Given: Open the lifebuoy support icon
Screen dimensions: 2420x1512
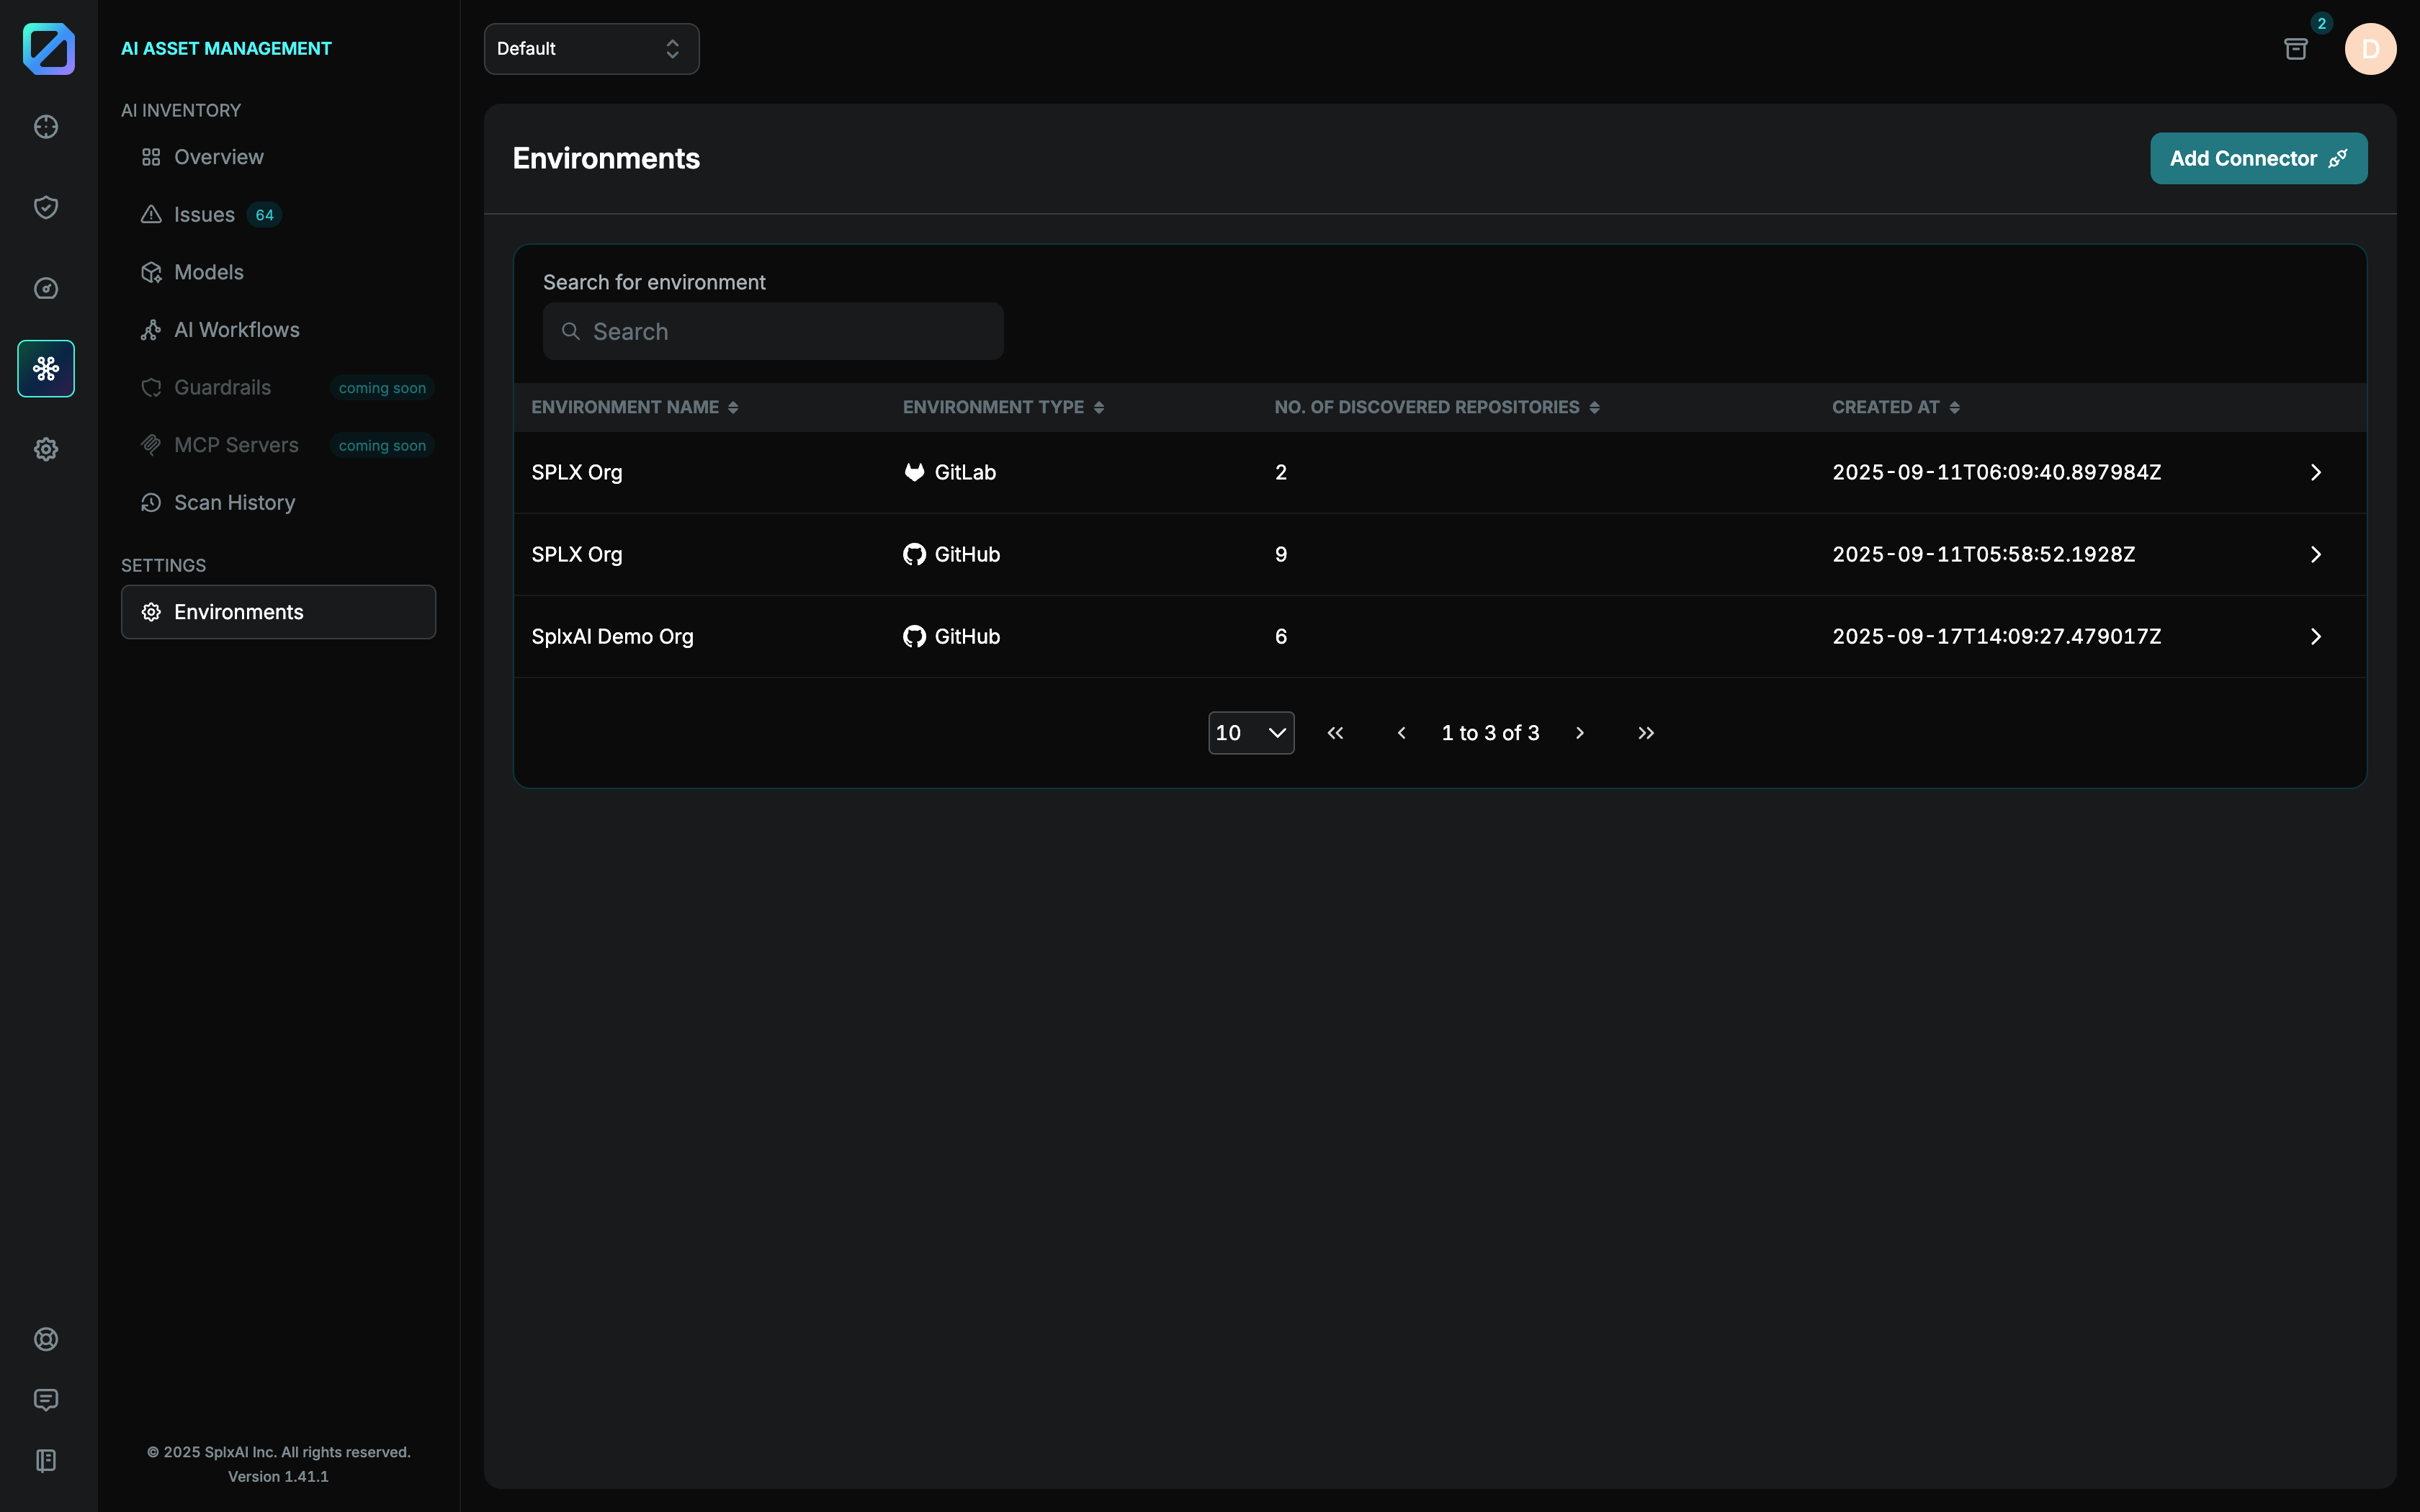Looking at the screenshot, I should 46,1339.
